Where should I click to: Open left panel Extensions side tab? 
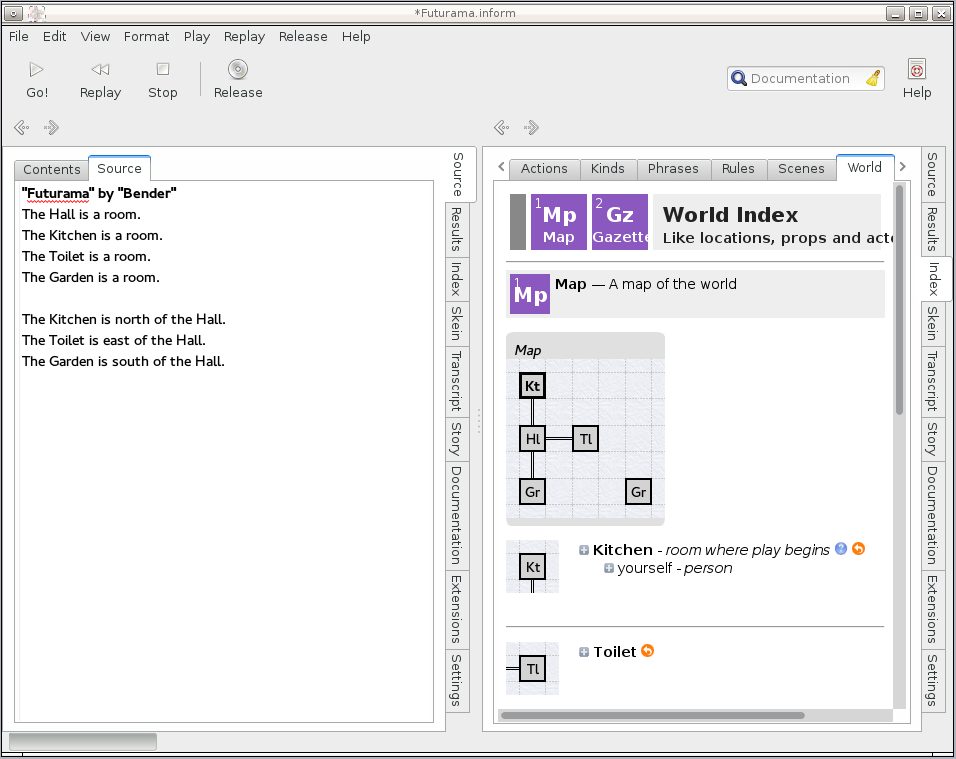[456, 609]
